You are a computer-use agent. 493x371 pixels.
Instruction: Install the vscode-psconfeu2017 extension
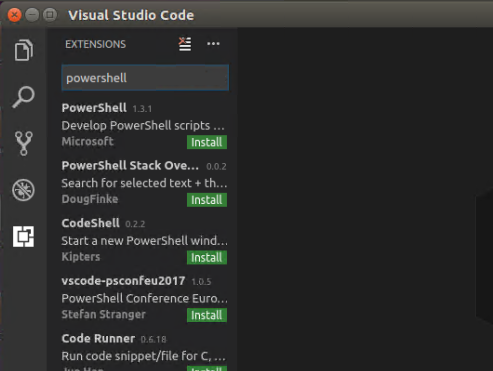coord(207,315)
